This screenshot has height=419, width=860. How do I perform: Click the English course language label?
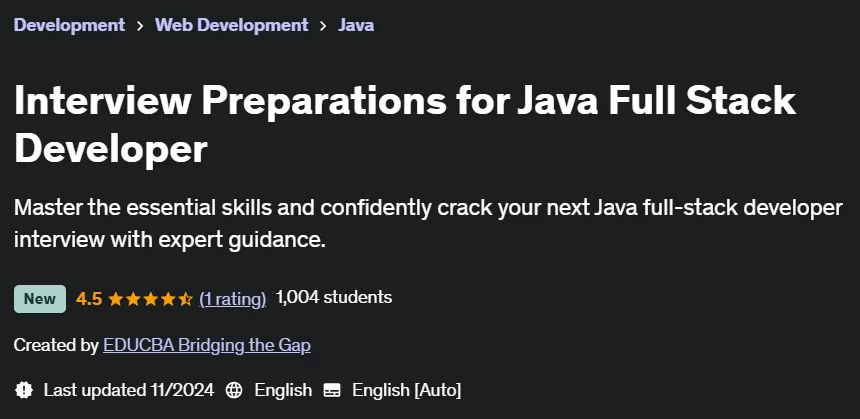(283, 390)
